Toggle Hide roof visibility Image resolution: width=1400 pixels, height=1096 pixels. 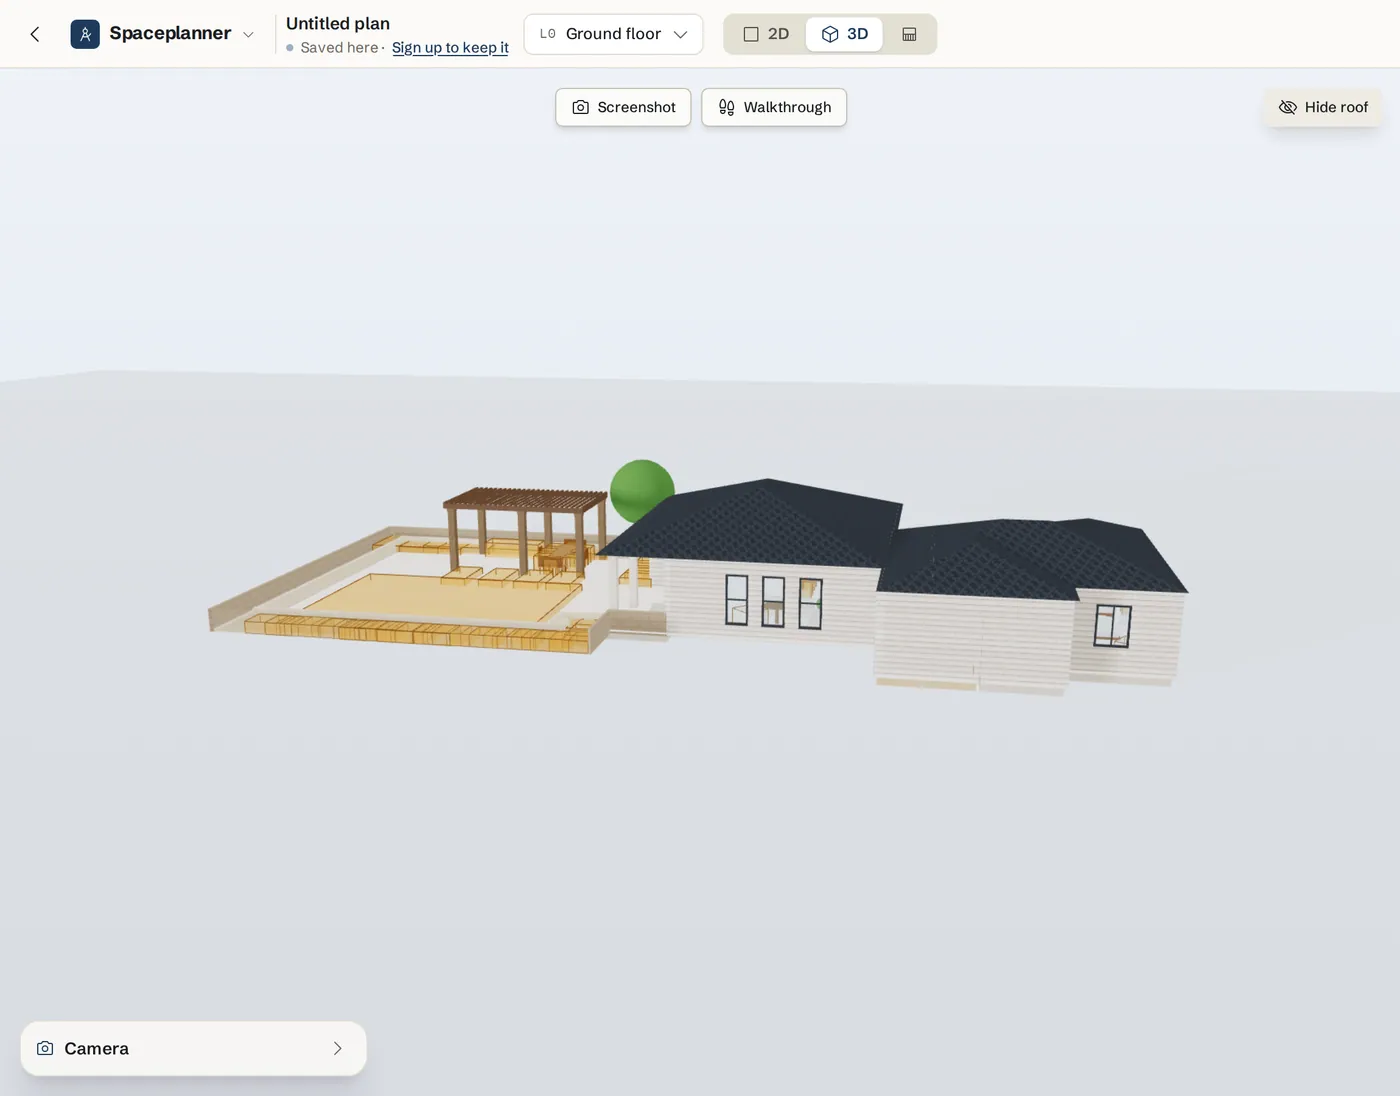1323,107
